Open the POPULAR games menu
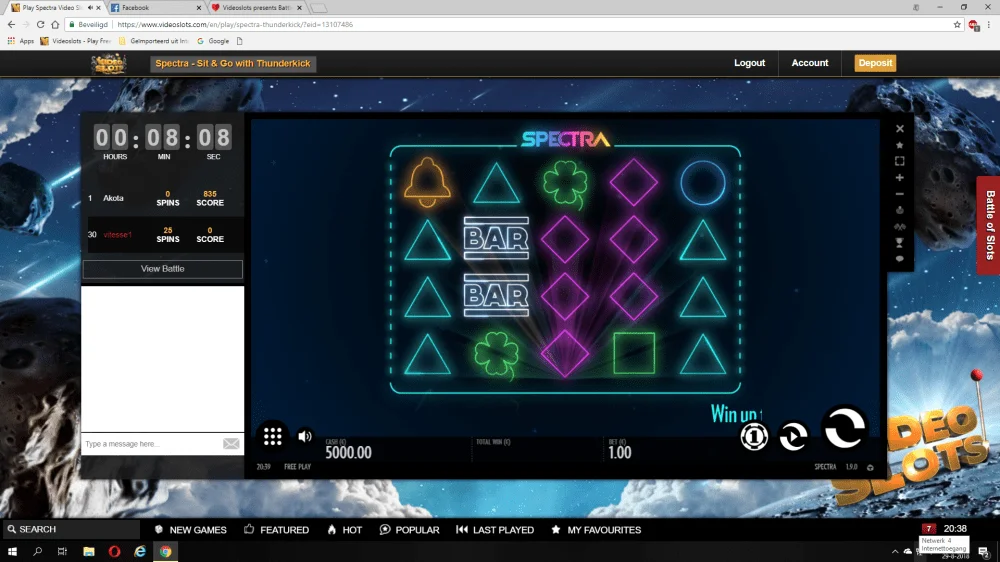The image size is (1000, 562). pos(409,530)
